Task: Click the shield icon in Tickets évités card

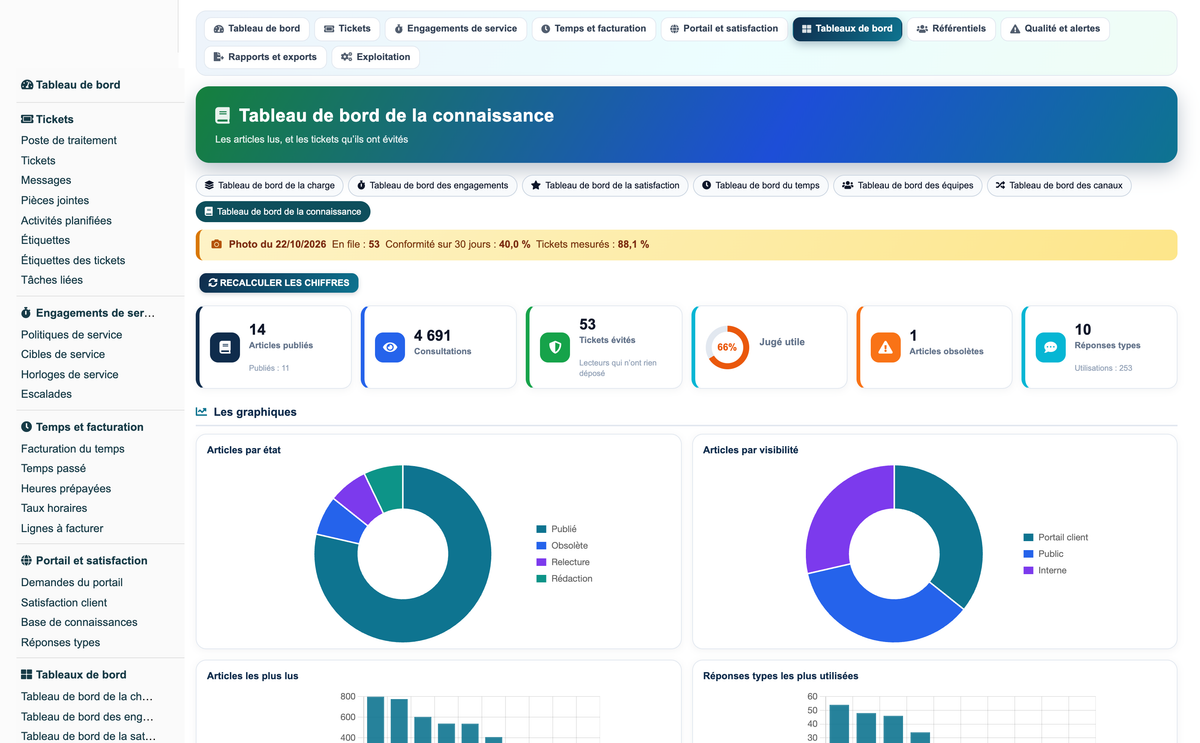Action: click(555, 347)
